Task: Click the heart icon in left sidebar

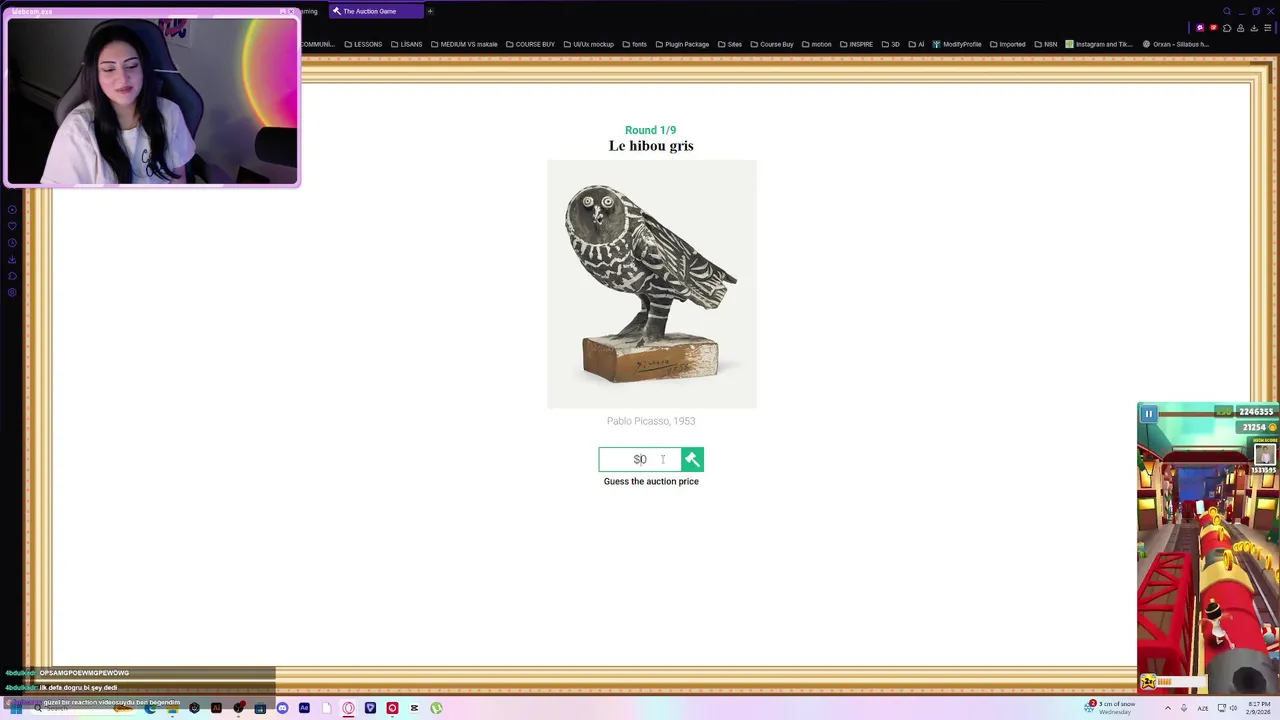Action: (12, 226)
